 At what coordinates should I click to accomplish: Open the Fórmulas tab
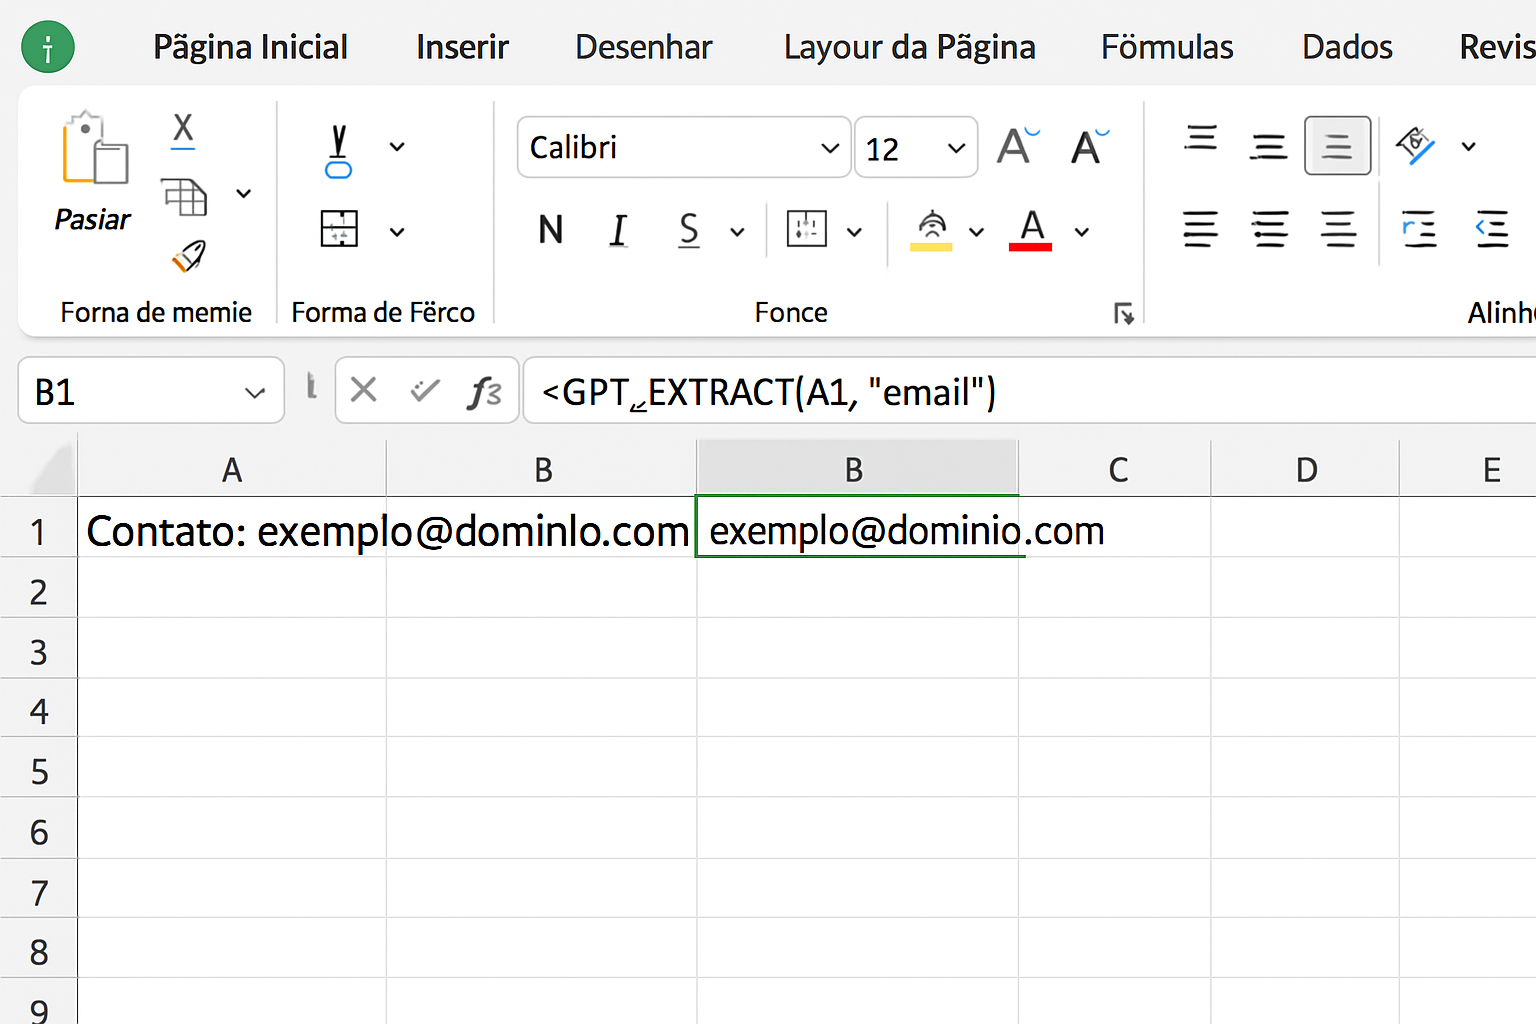tap(1167, 47)
